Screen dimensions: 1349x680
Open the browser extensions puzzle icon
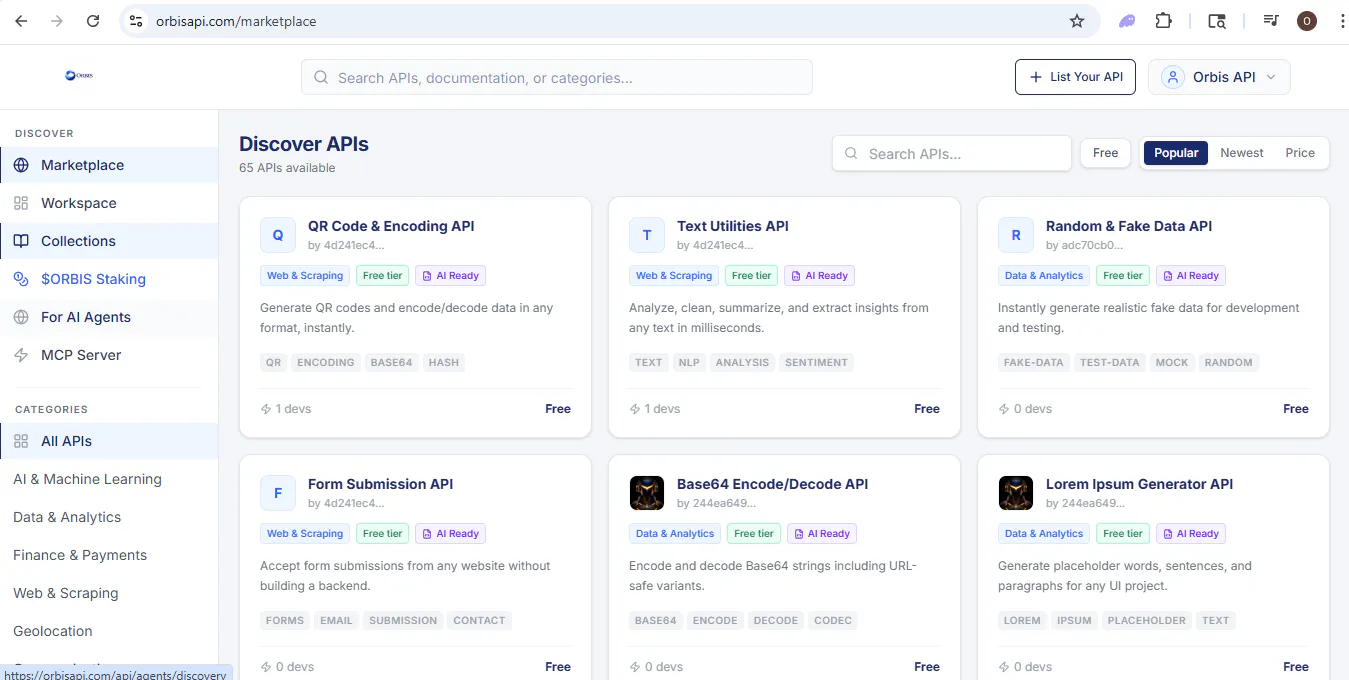click(1163, 21)
